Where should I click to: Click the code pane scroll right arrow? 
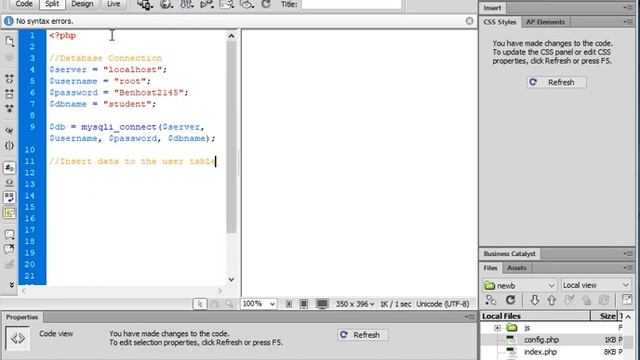pos(220,291)
